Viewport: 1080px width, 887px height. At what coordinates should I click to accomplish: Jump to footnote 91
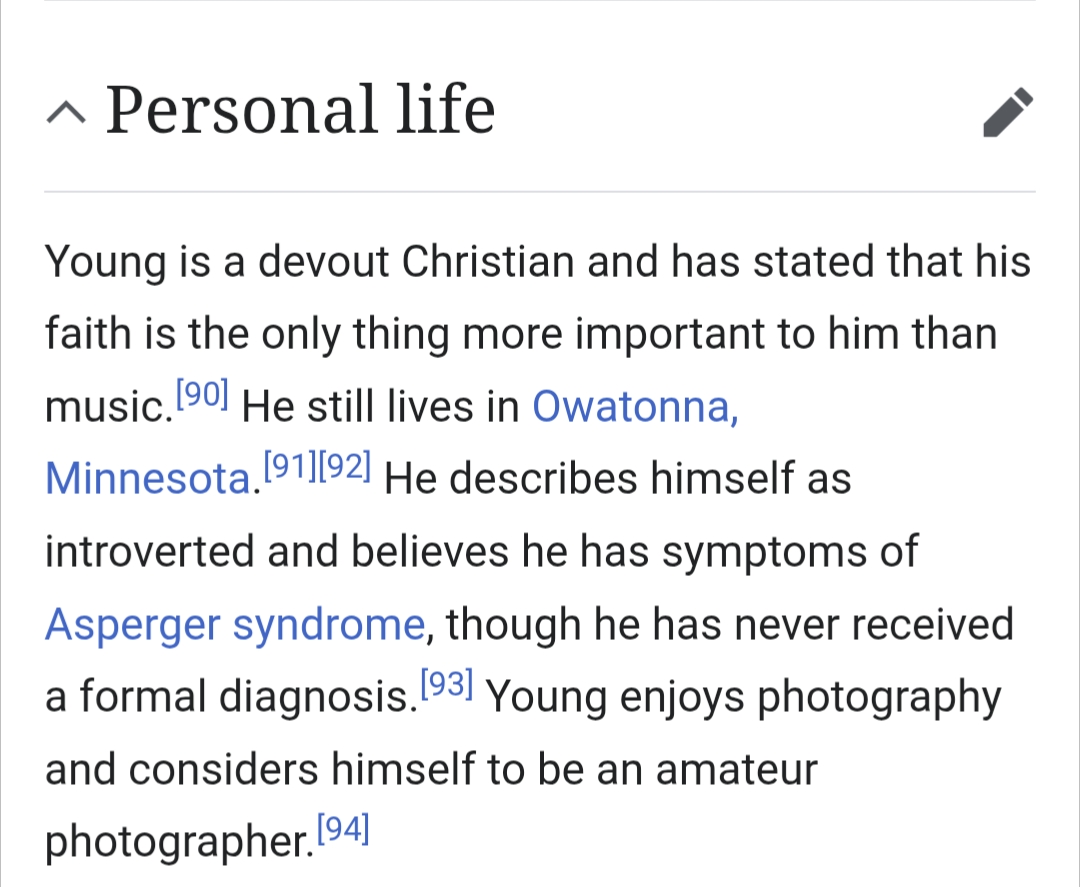pyautogui.click(x=289, y=467)
